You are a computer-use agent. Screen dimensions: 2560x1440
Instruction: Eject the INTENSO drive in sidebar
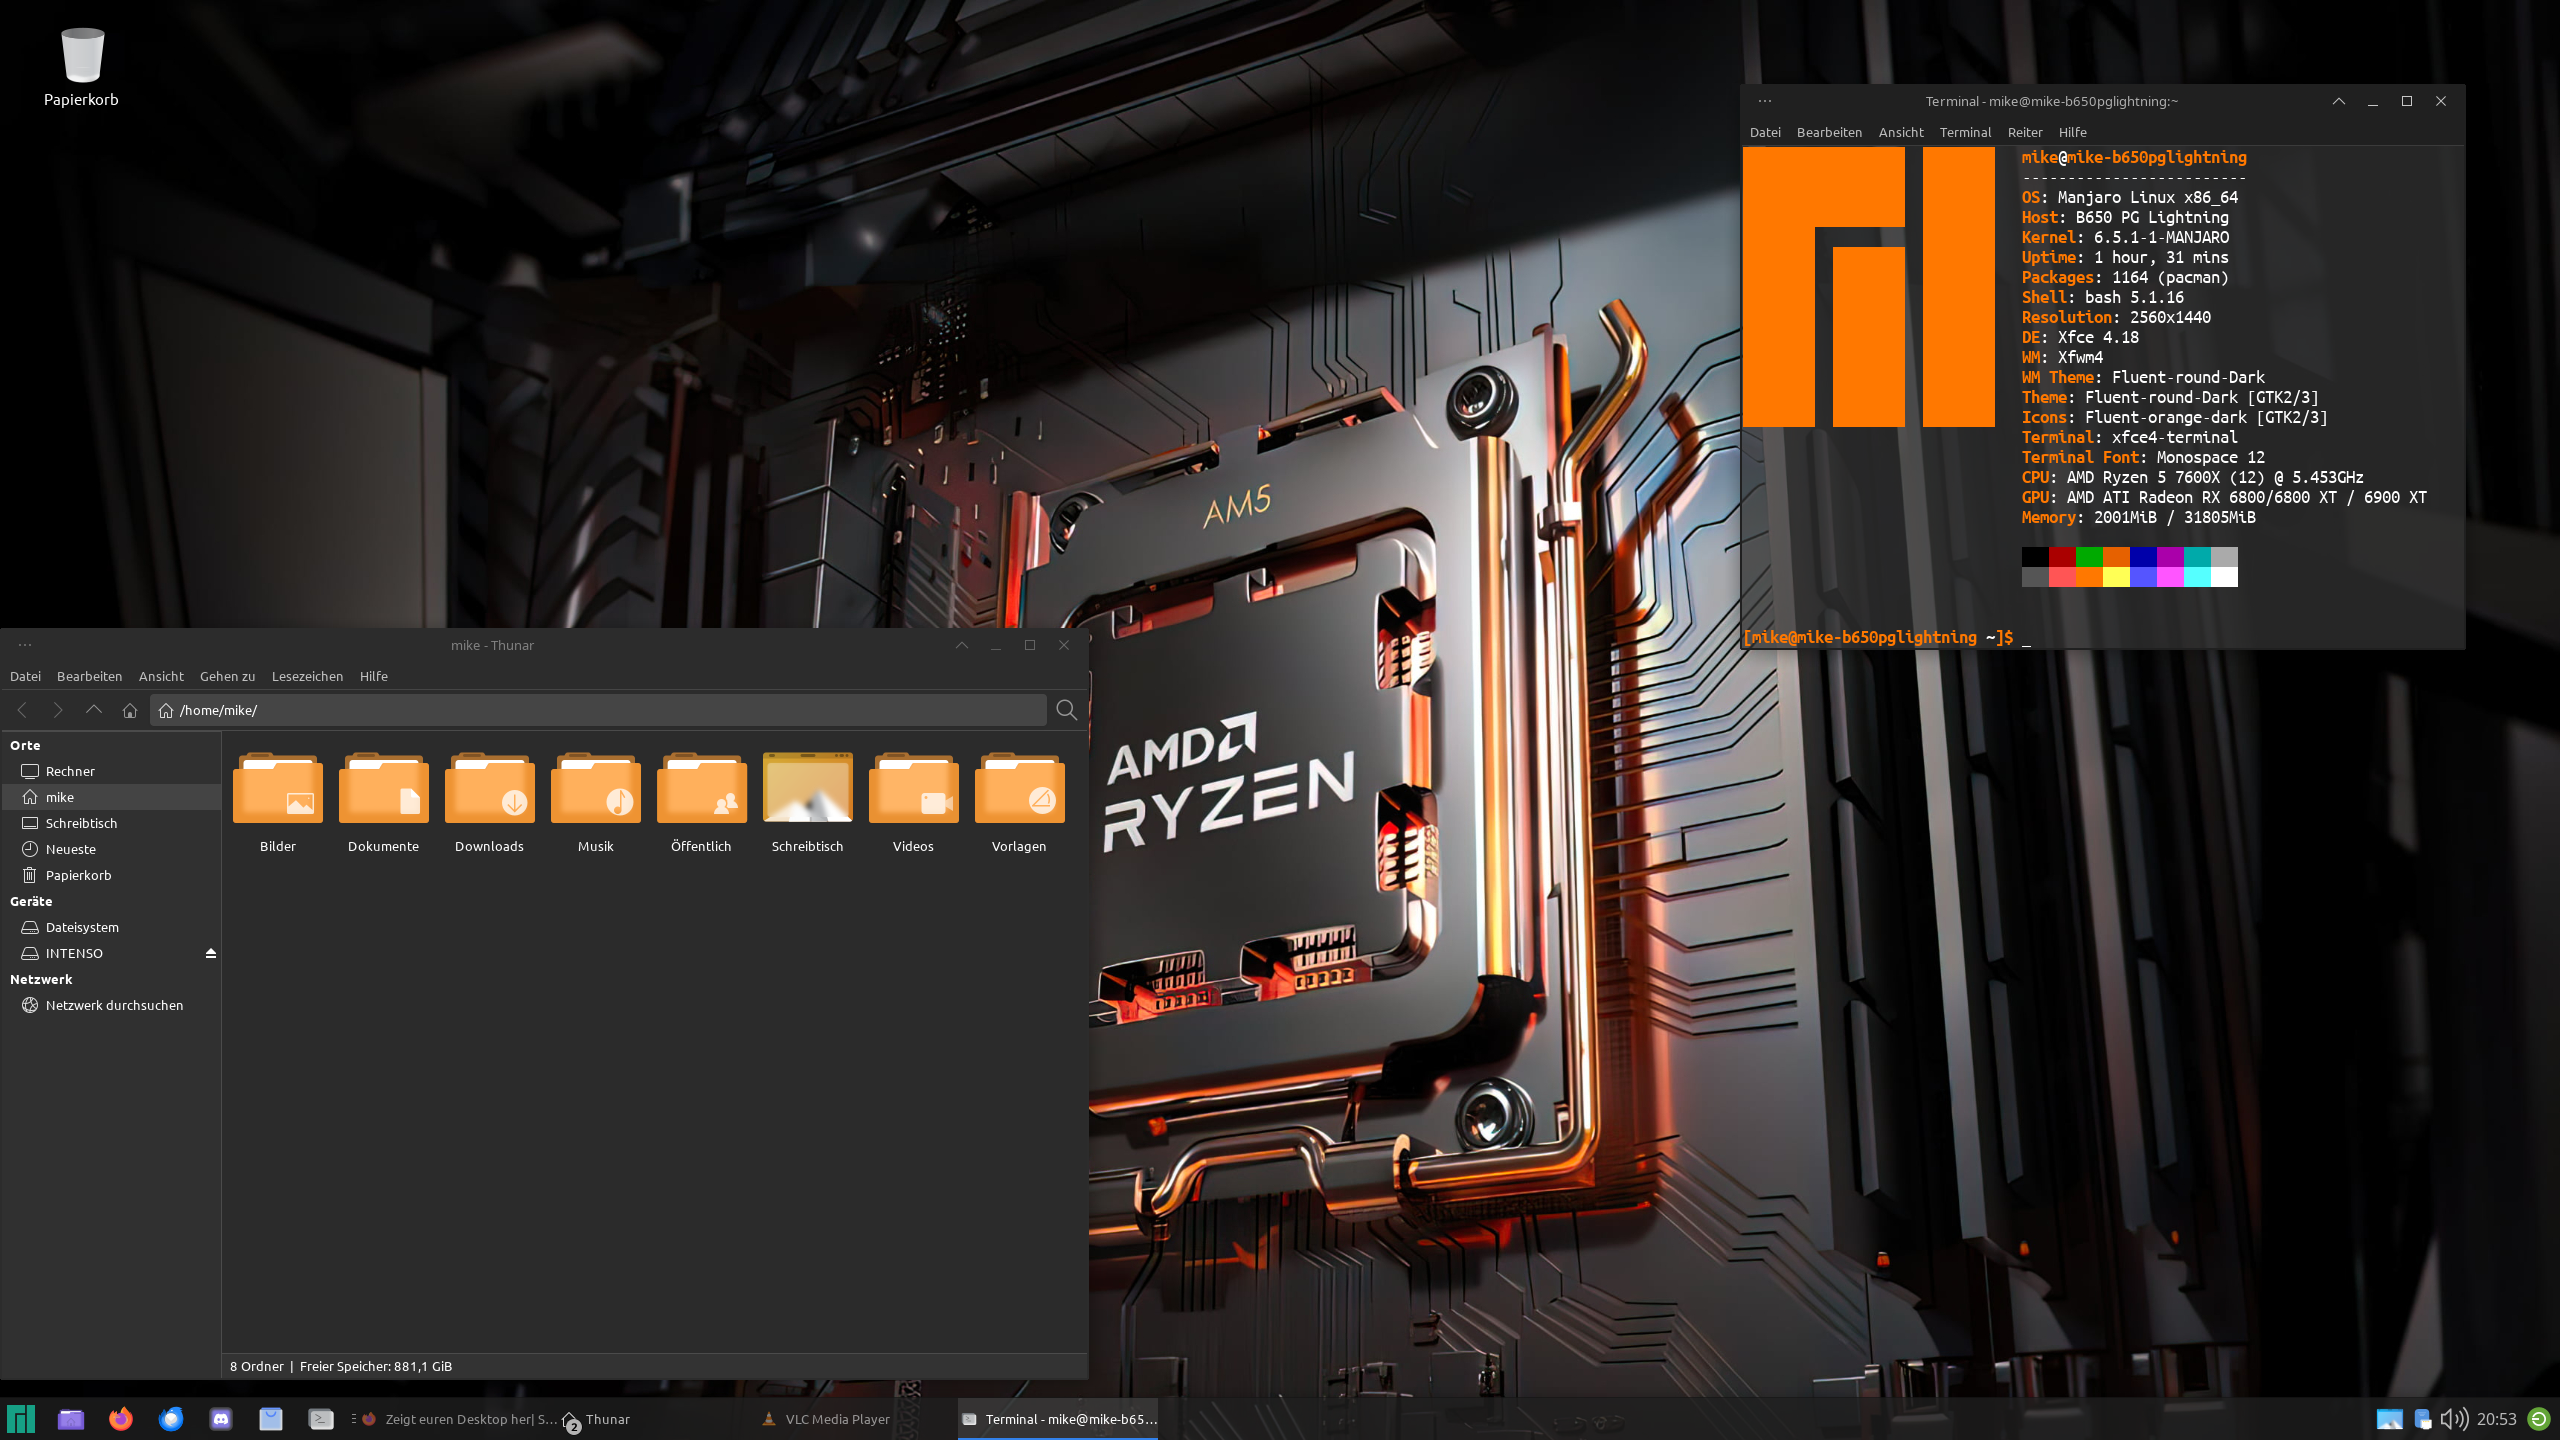pos(211,953)
